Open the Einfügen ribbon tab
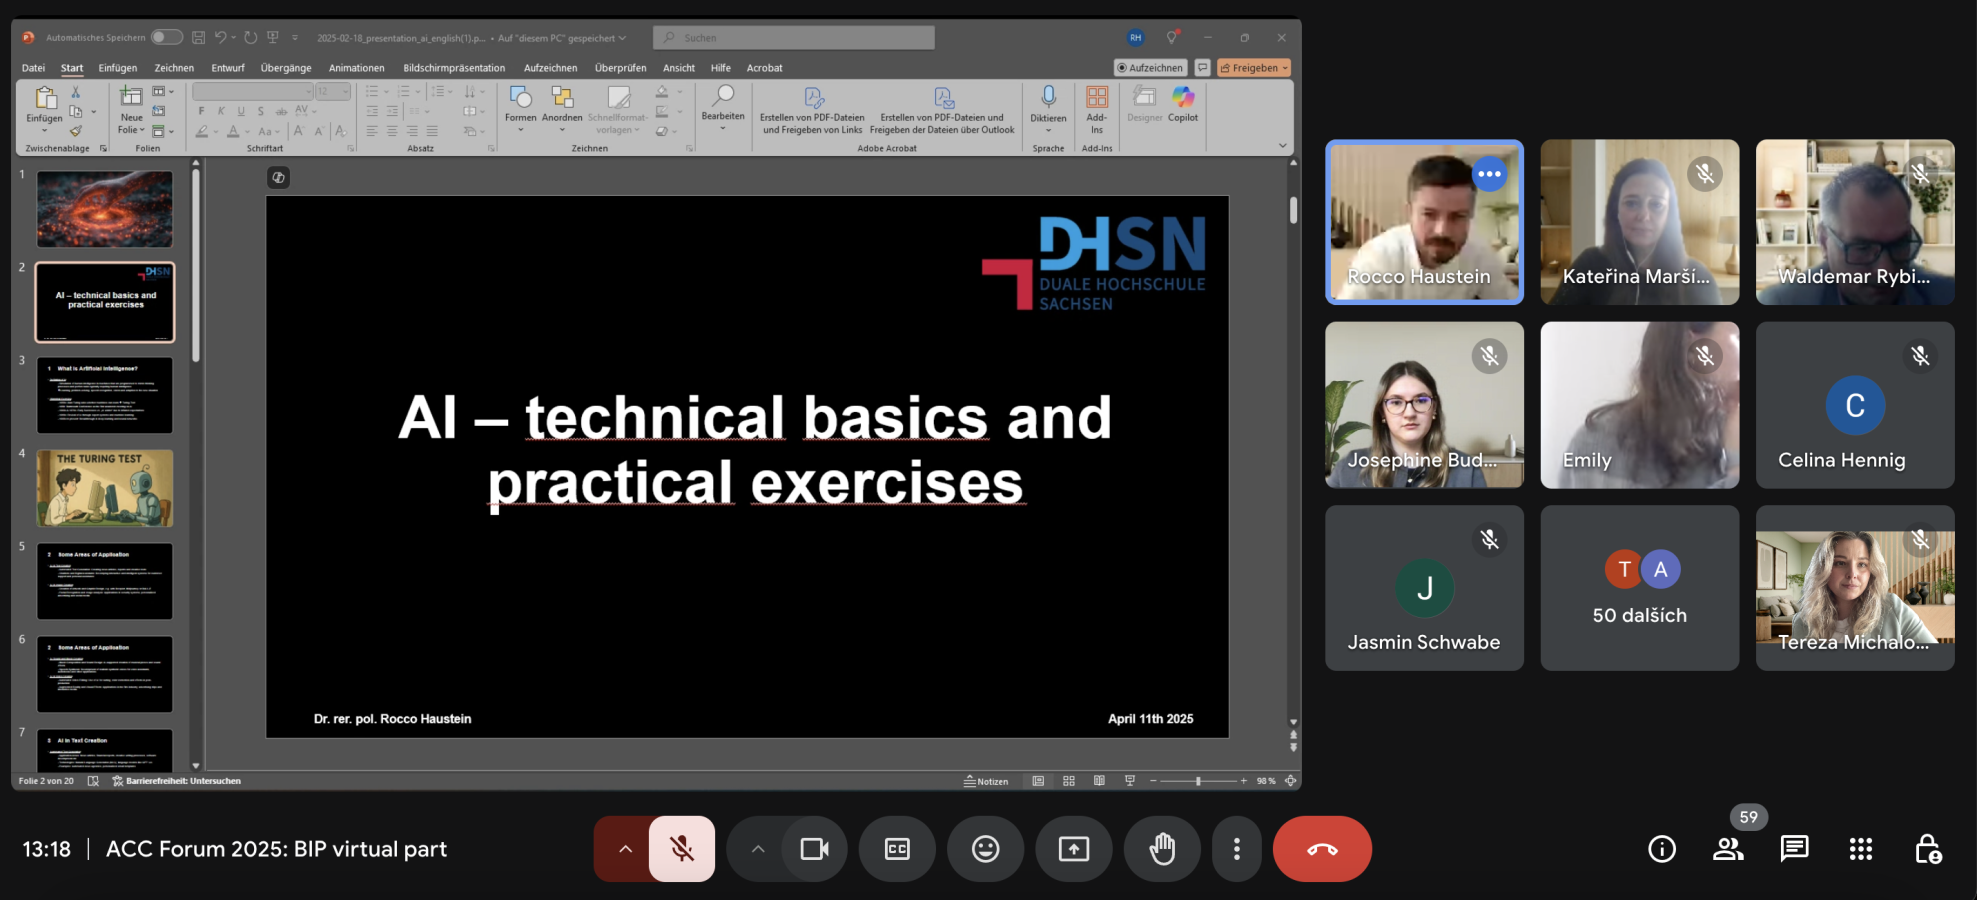Screen dimensions: 1977x900 point(118,68)
